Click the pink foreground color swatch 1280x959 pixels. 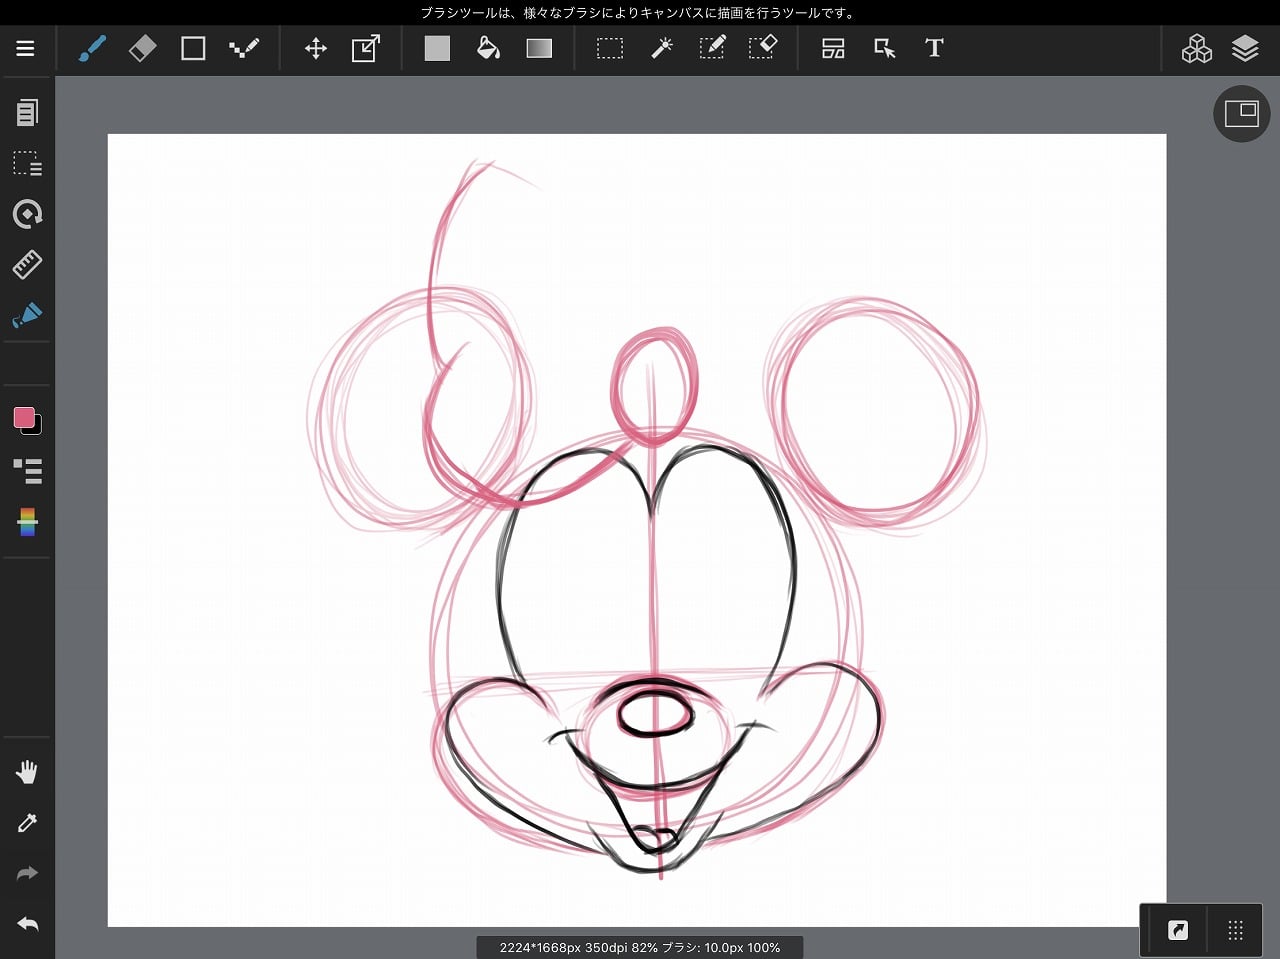pos(25,418)
